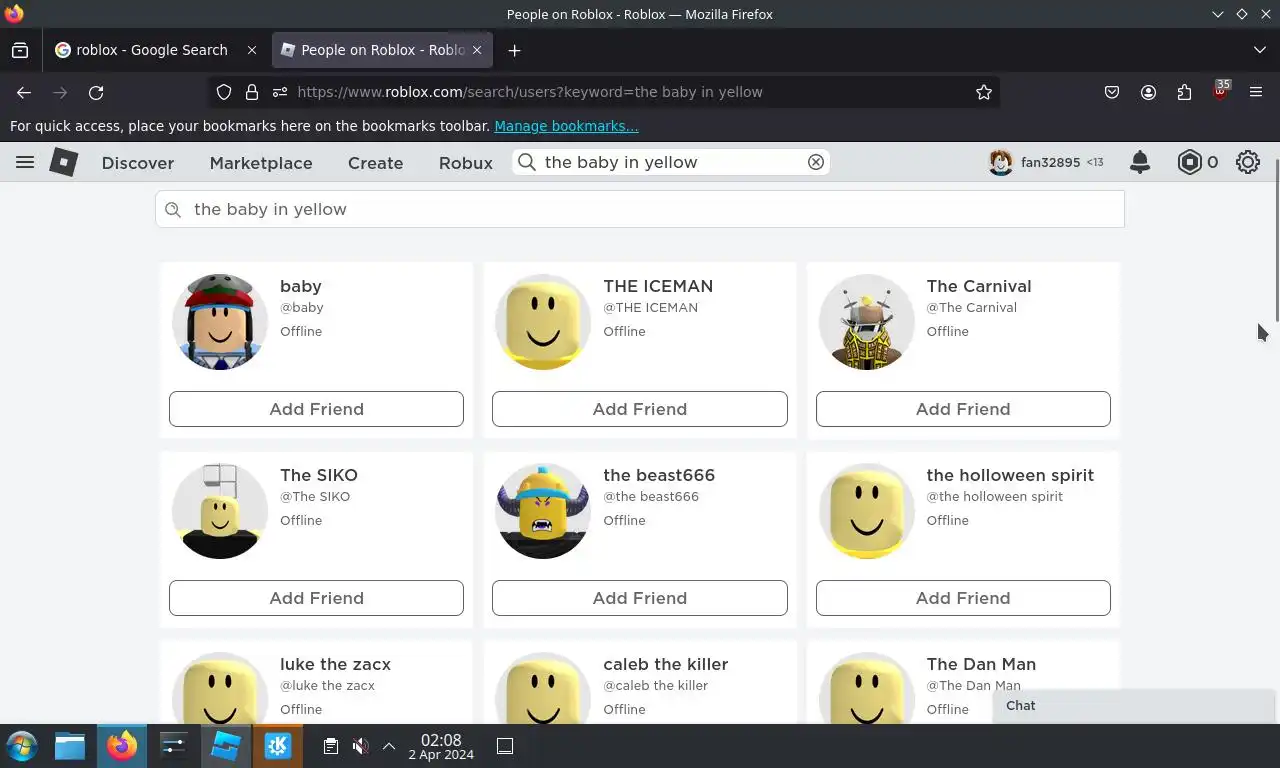Open the Robux balance icon
The height and width of the screenshot is (768, 1280).
pos(1189,162)
